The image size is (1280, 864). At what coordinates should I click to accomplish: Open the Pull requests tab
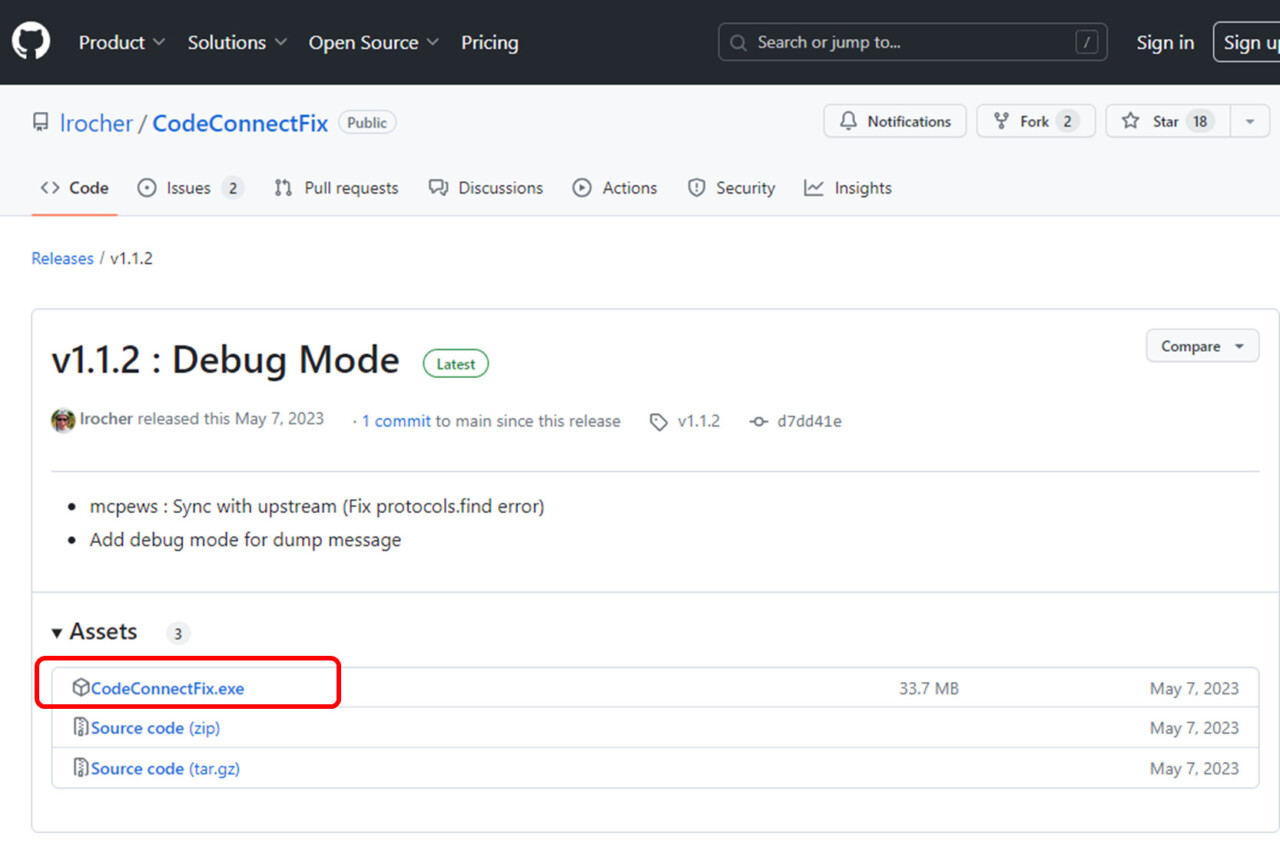tap(336, 188)
